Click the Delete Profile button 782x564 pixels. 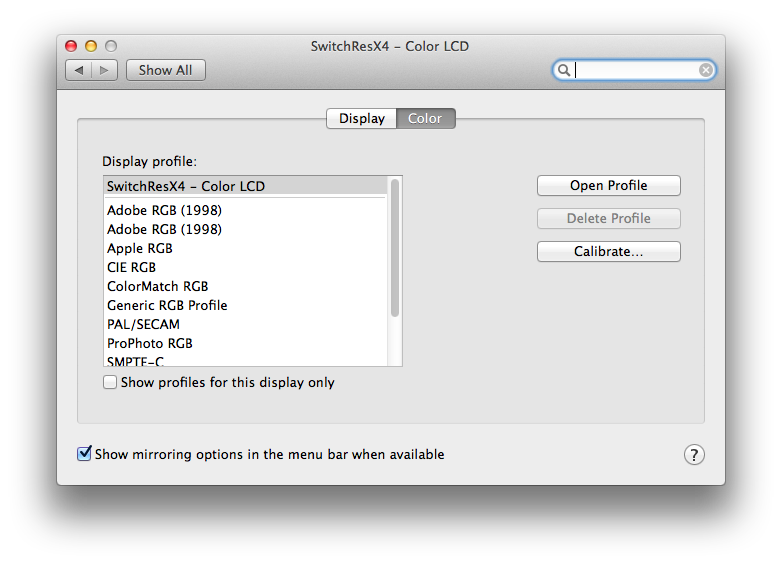(608, 219)
